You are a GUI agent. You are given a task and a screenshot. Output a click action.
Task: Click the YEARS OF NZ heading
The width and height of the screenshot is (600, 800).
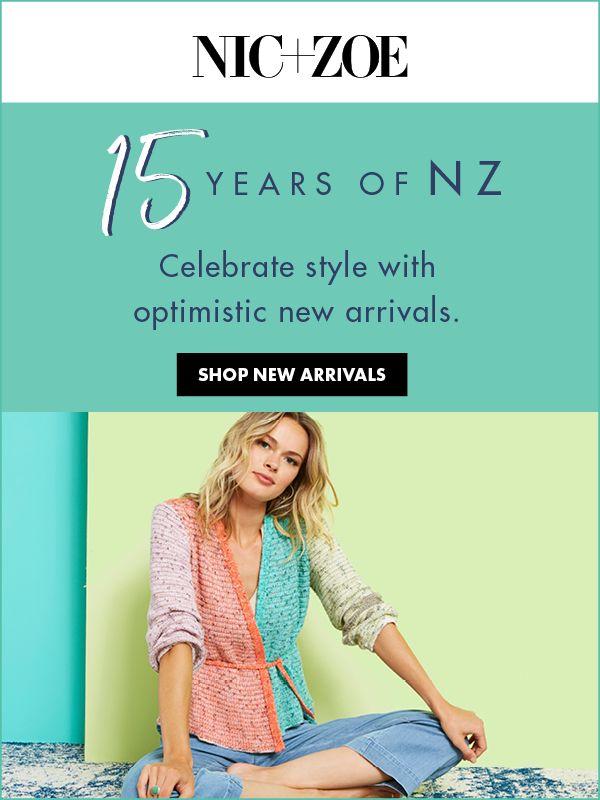[x=355, y=181]
